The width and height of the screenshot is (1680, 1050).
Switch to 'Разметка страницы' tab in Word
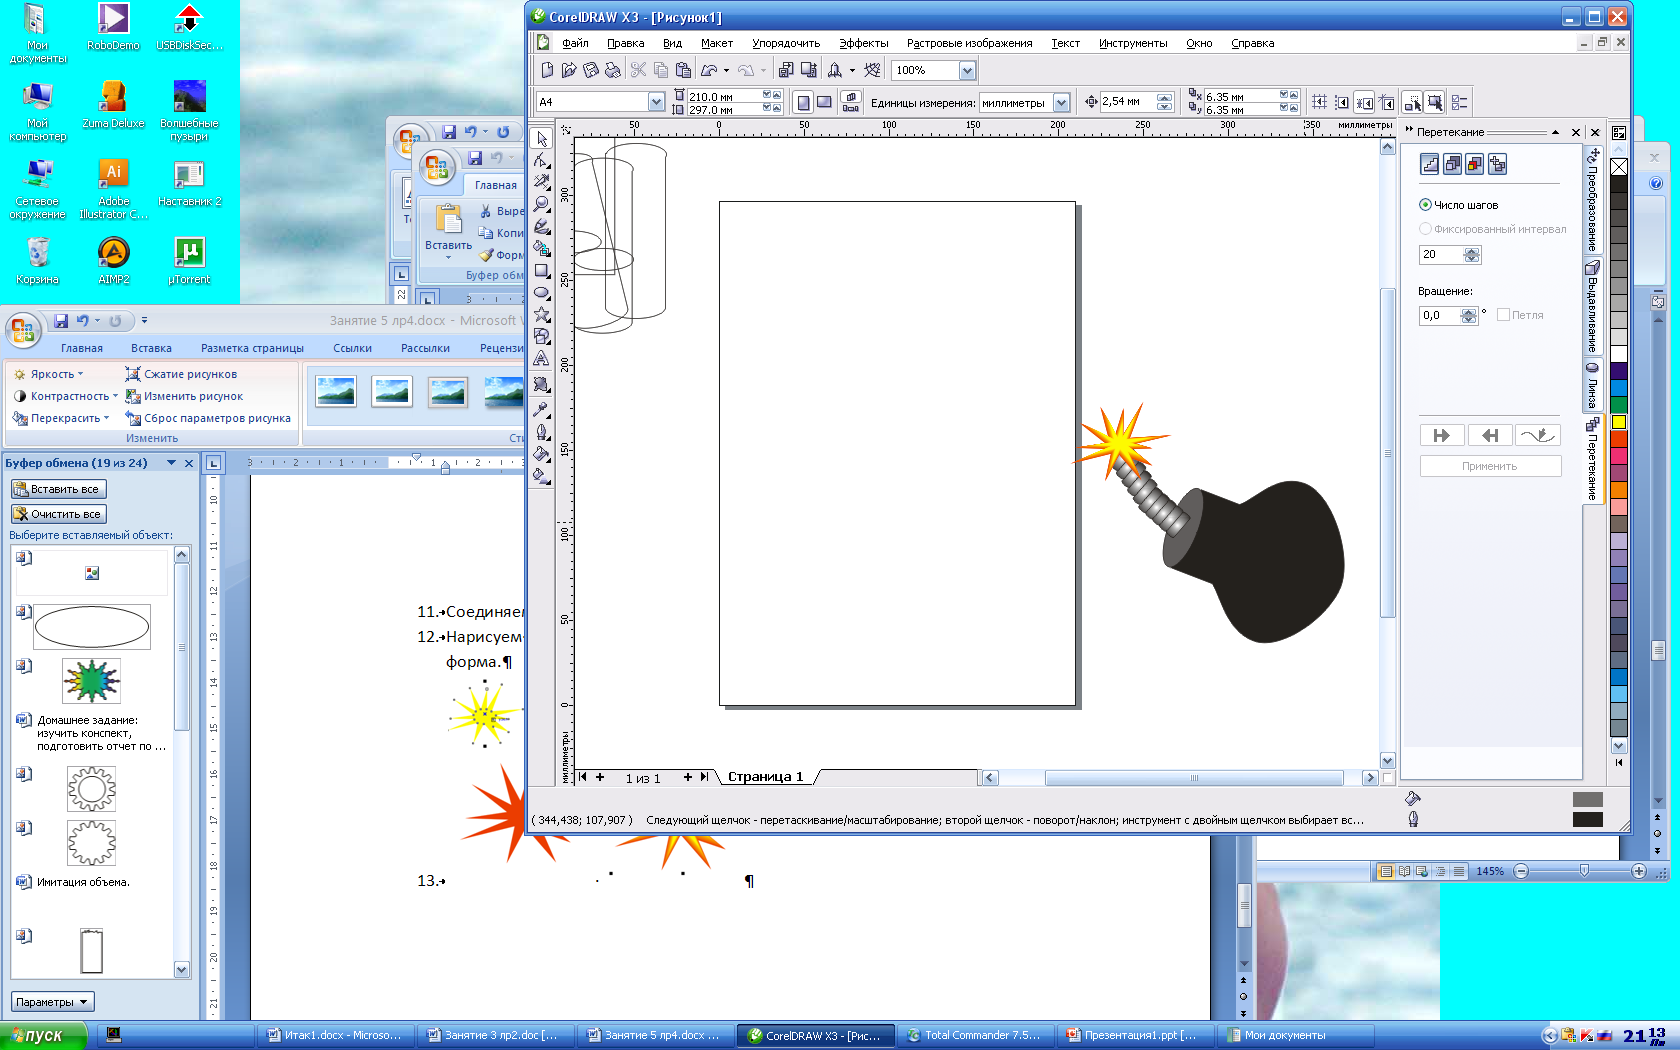252,348
